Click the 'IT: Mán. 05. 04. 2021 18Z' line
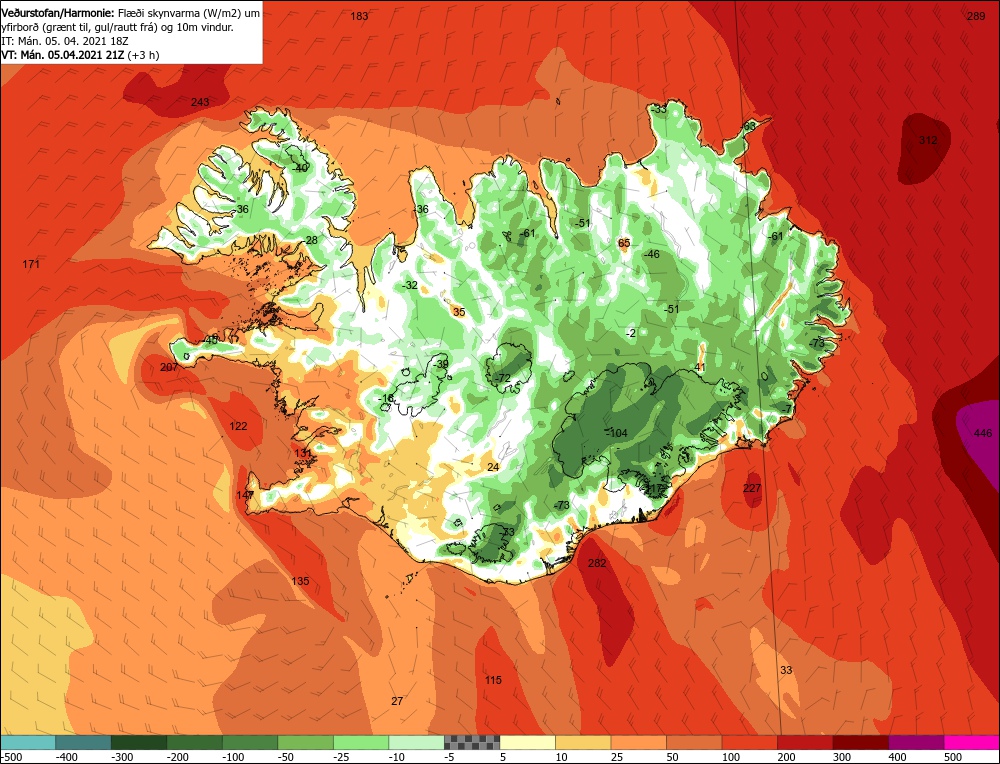Viewport: 1000px width, 764px height. click(x=65, y=41)
